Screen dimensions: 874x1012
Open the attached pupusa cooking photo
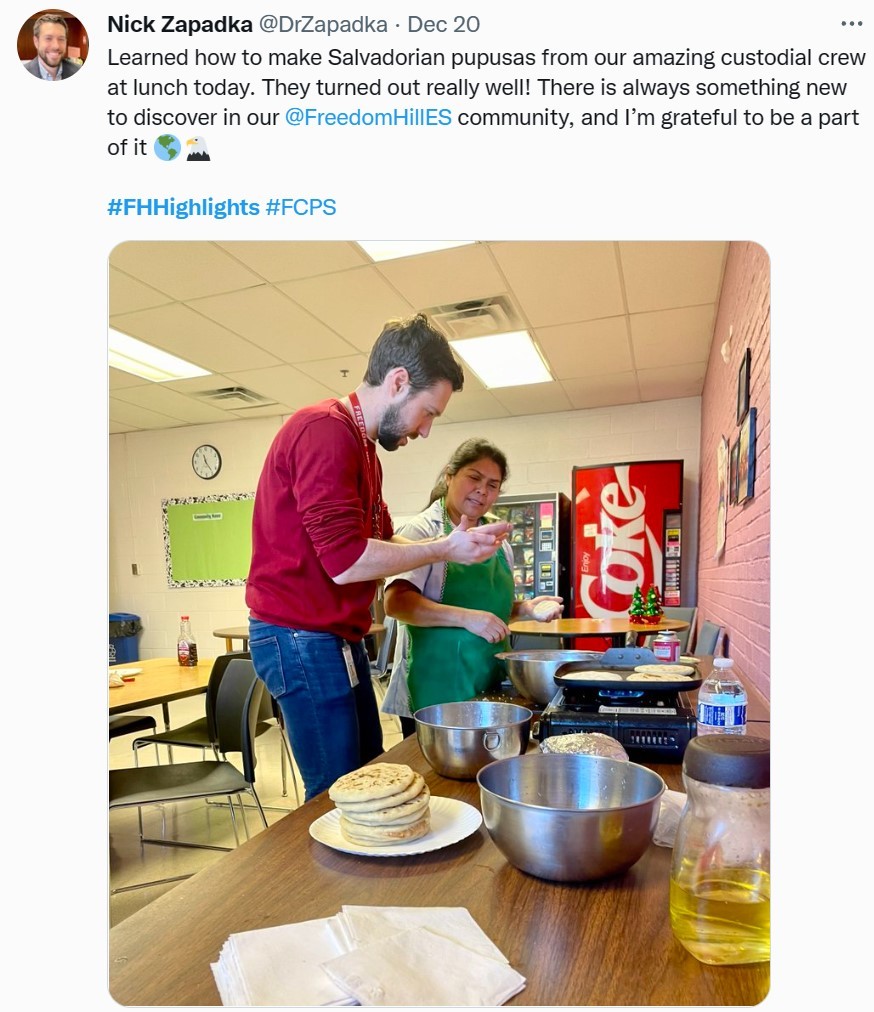(439, 623)
